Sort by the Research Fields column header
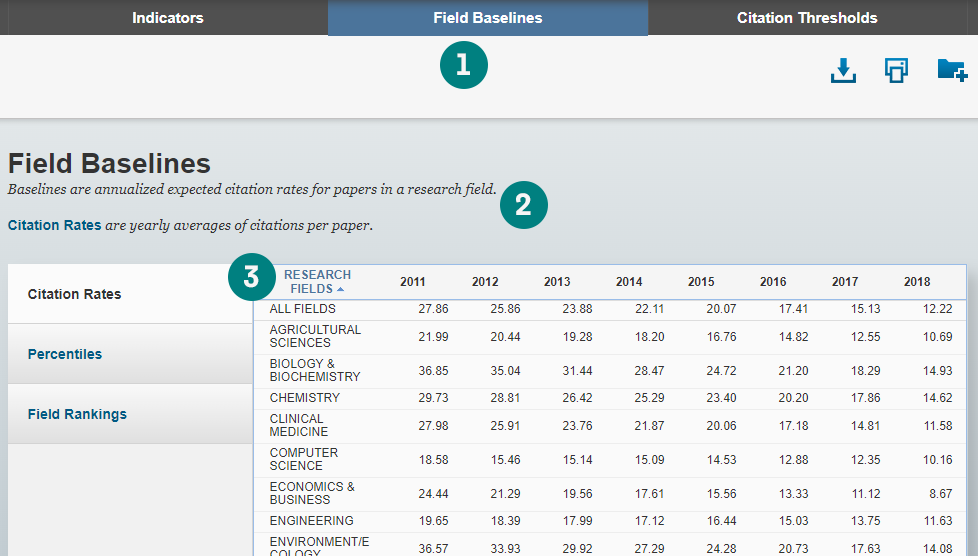The height and width of the screenshot is (556, 978). coord(317,281)
